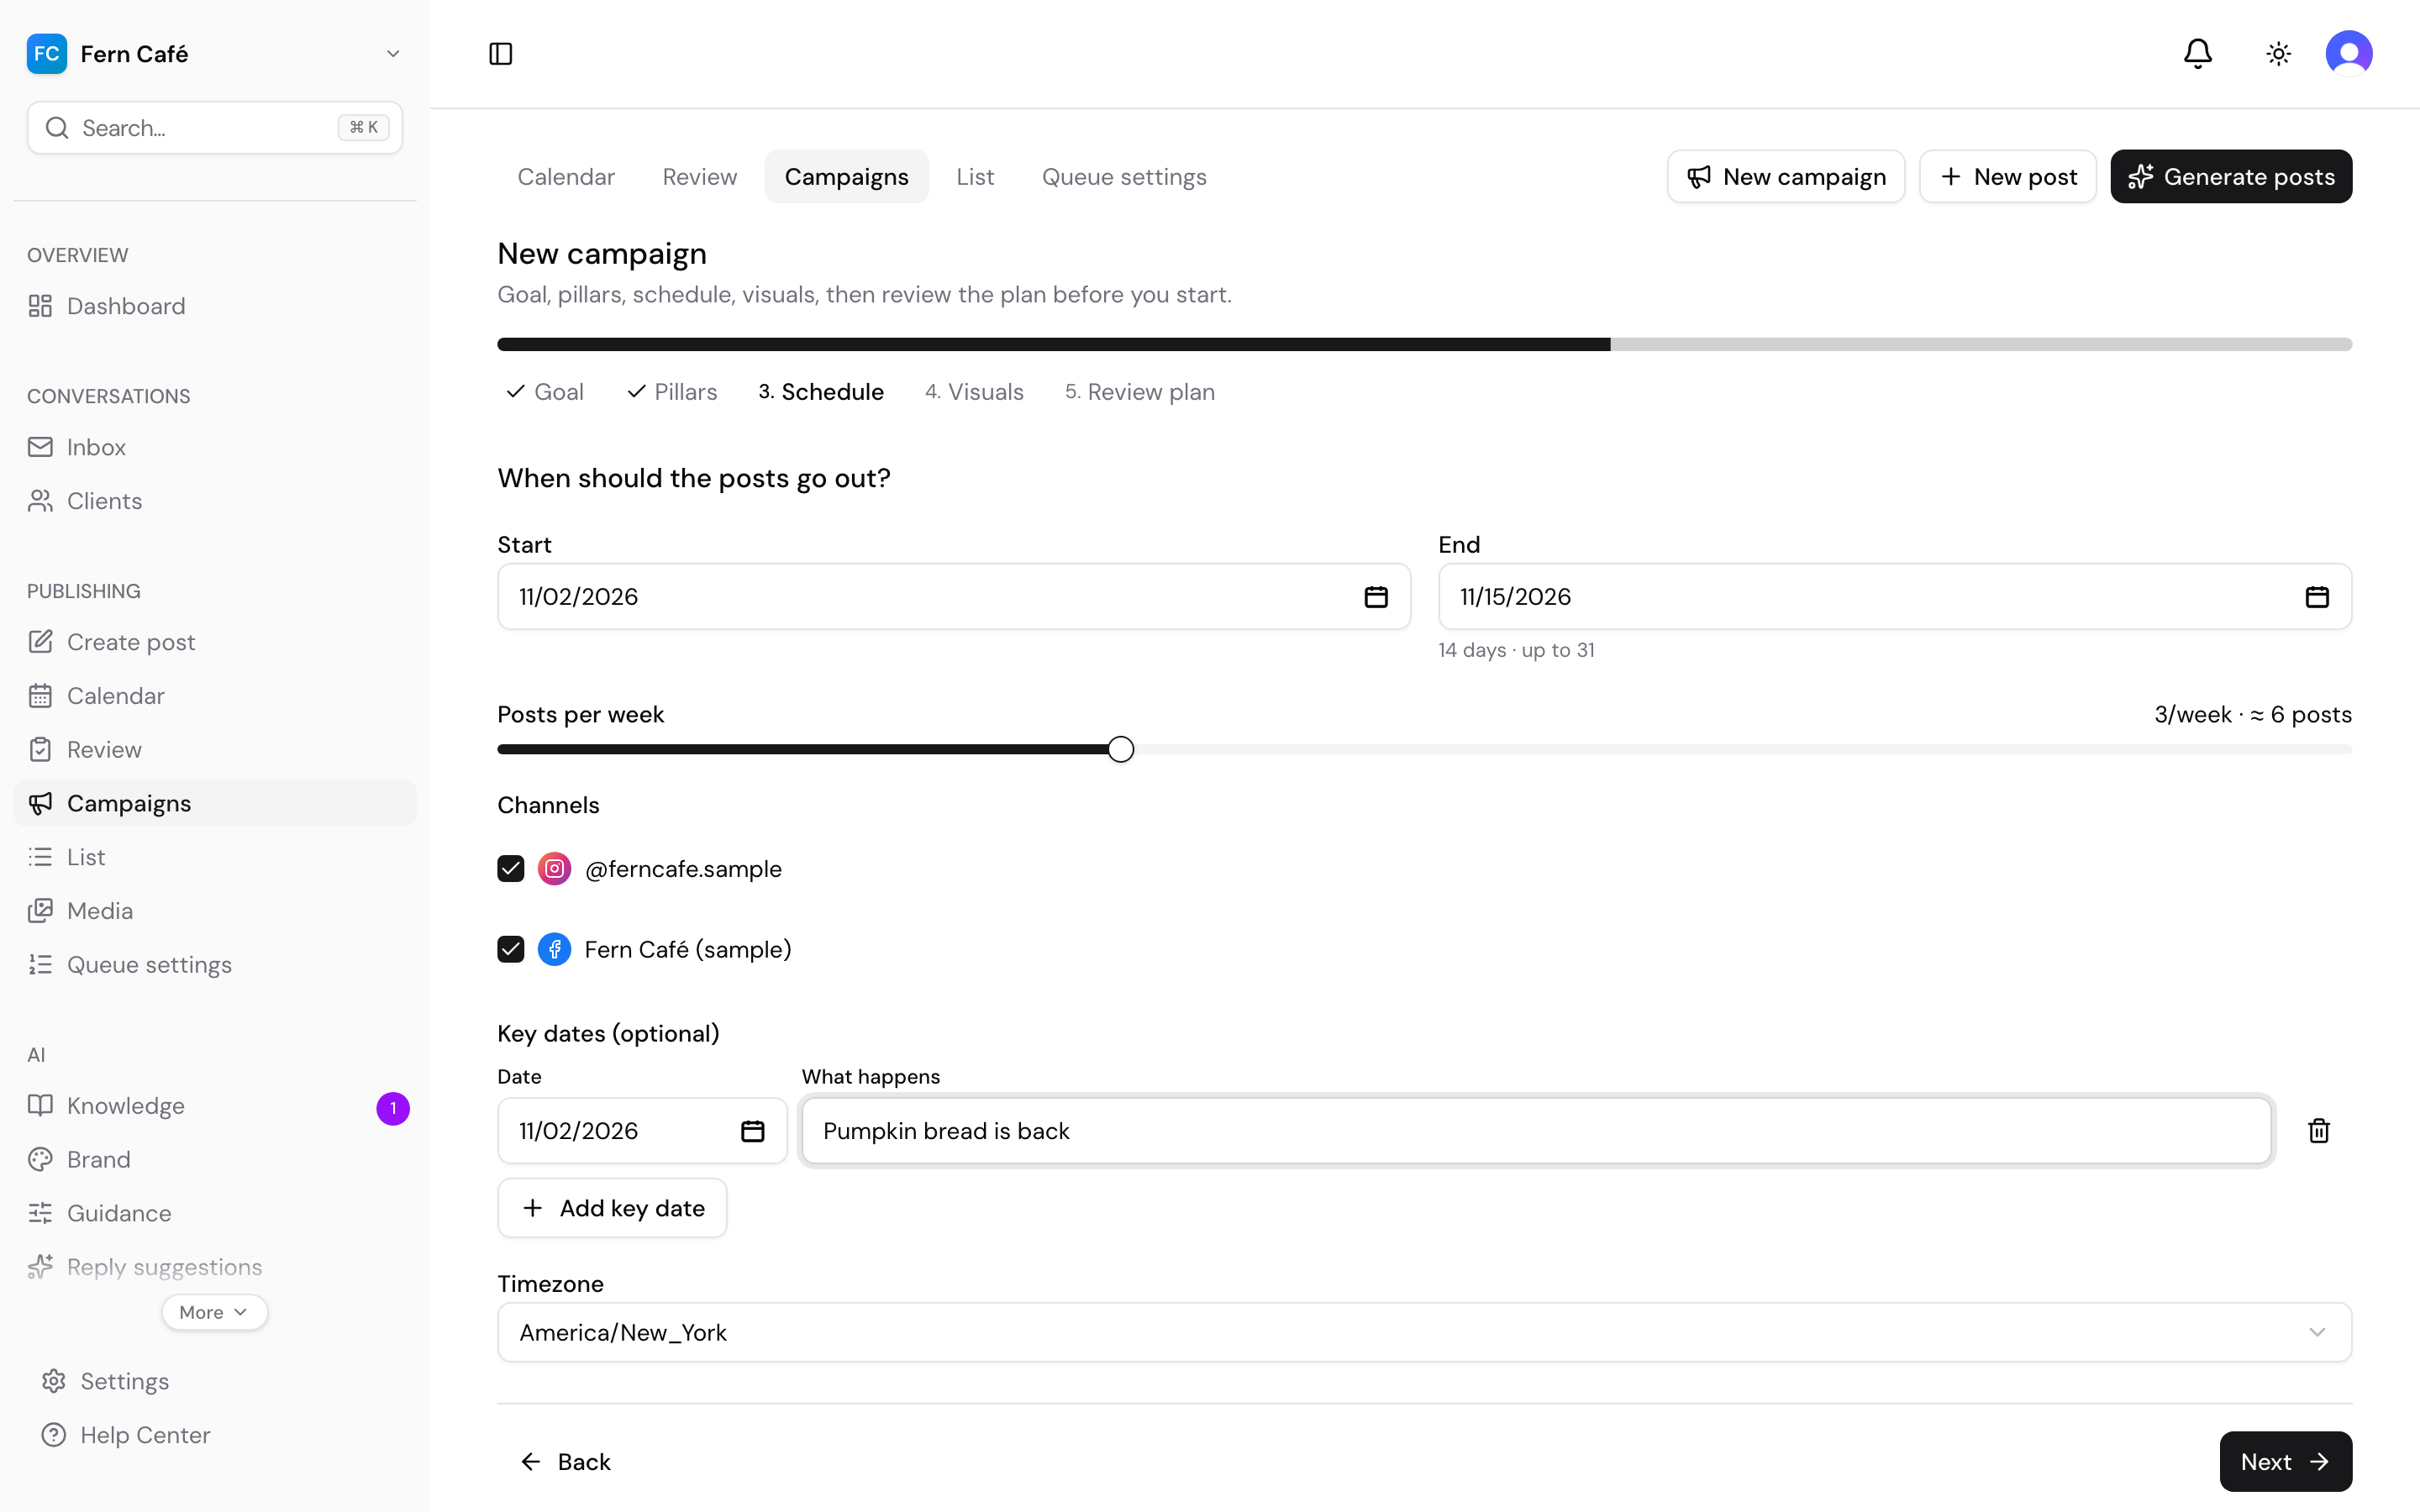The width and height of the screenshot is (2420, 1512).
Task: Switch to the Queue settings tab
Action: (1124, 177)
